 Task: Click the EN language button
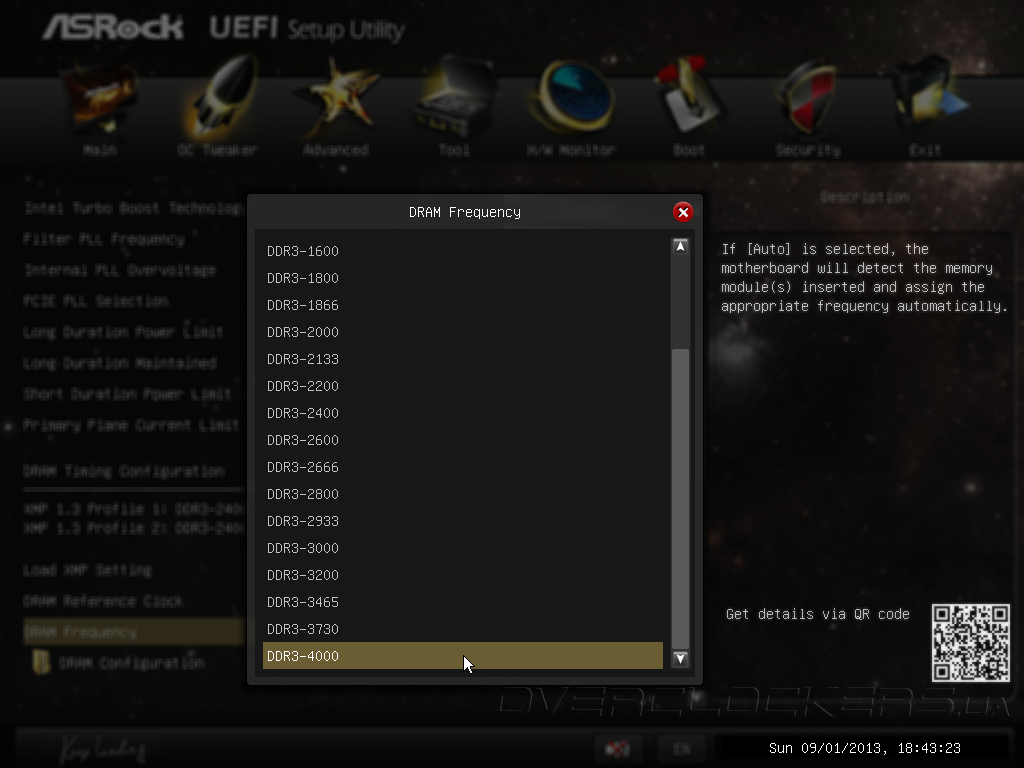(x=682, y=748)
